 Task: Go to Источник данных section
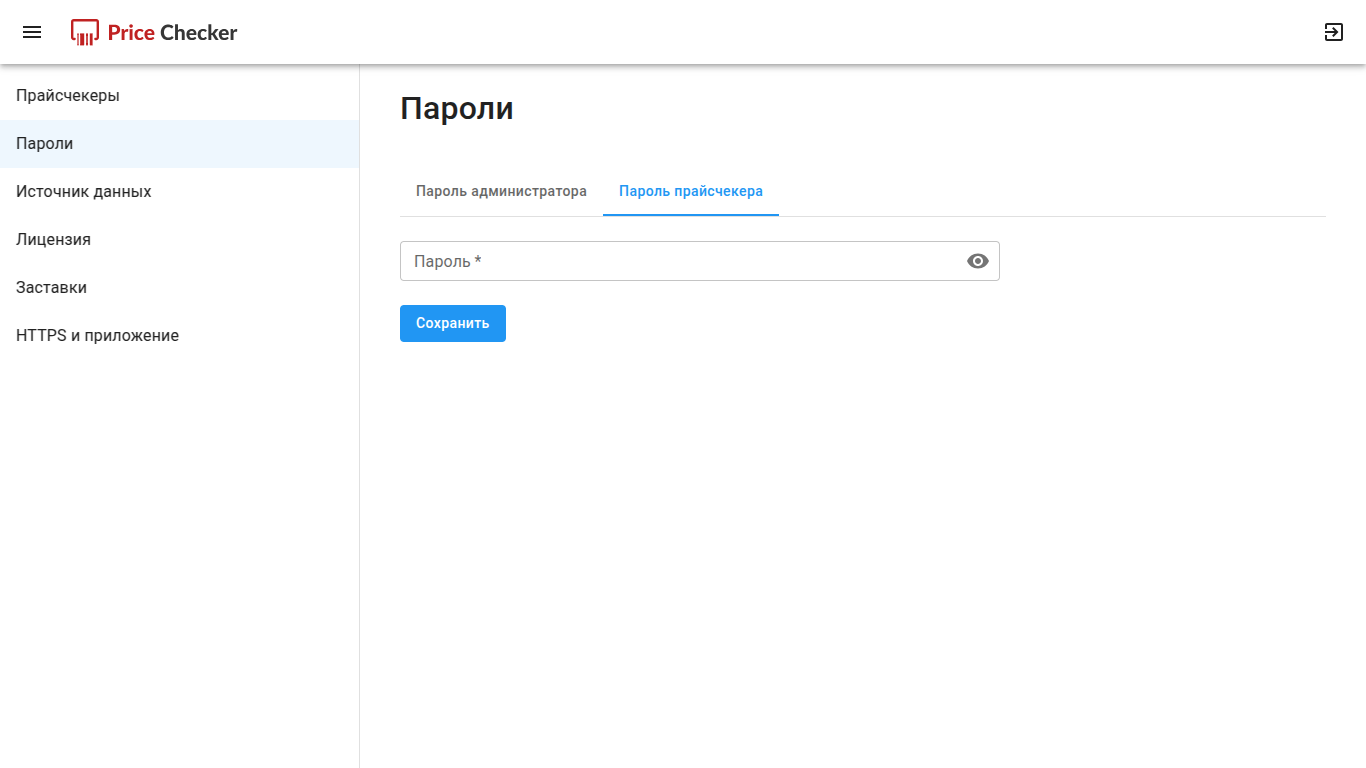tap(180, 192)
